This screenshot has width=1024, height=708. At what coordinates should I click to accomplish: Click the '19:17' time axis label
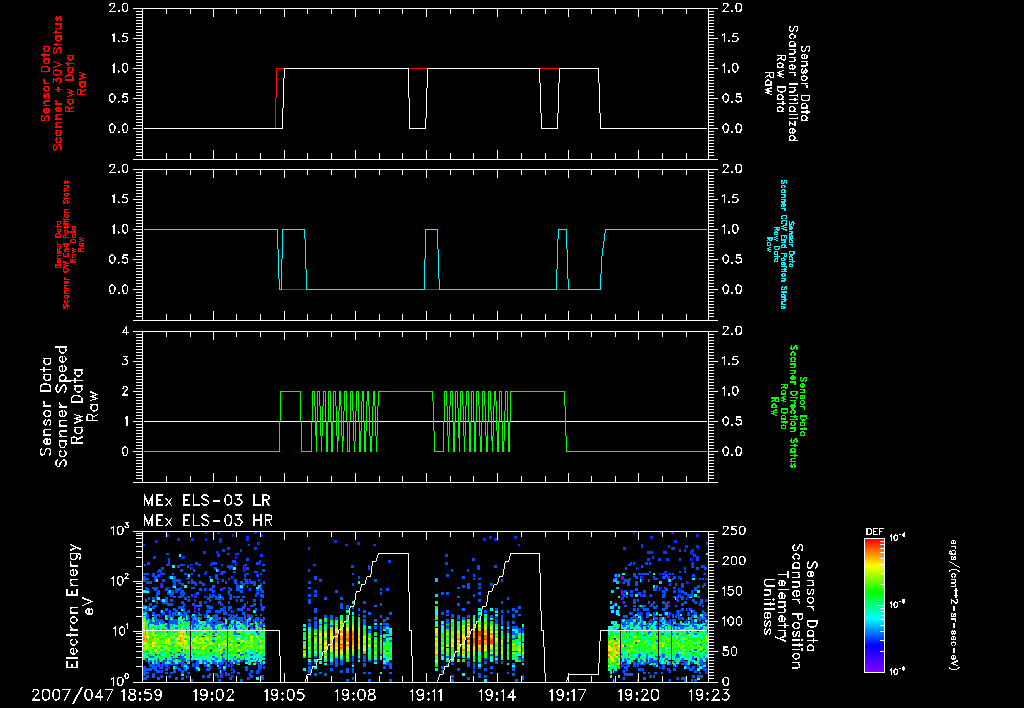(567, 696)
